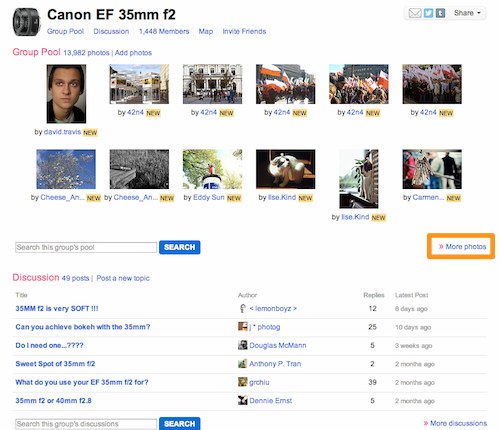Open the plaza facade photo by 42n4

click(x=212, y=84)
